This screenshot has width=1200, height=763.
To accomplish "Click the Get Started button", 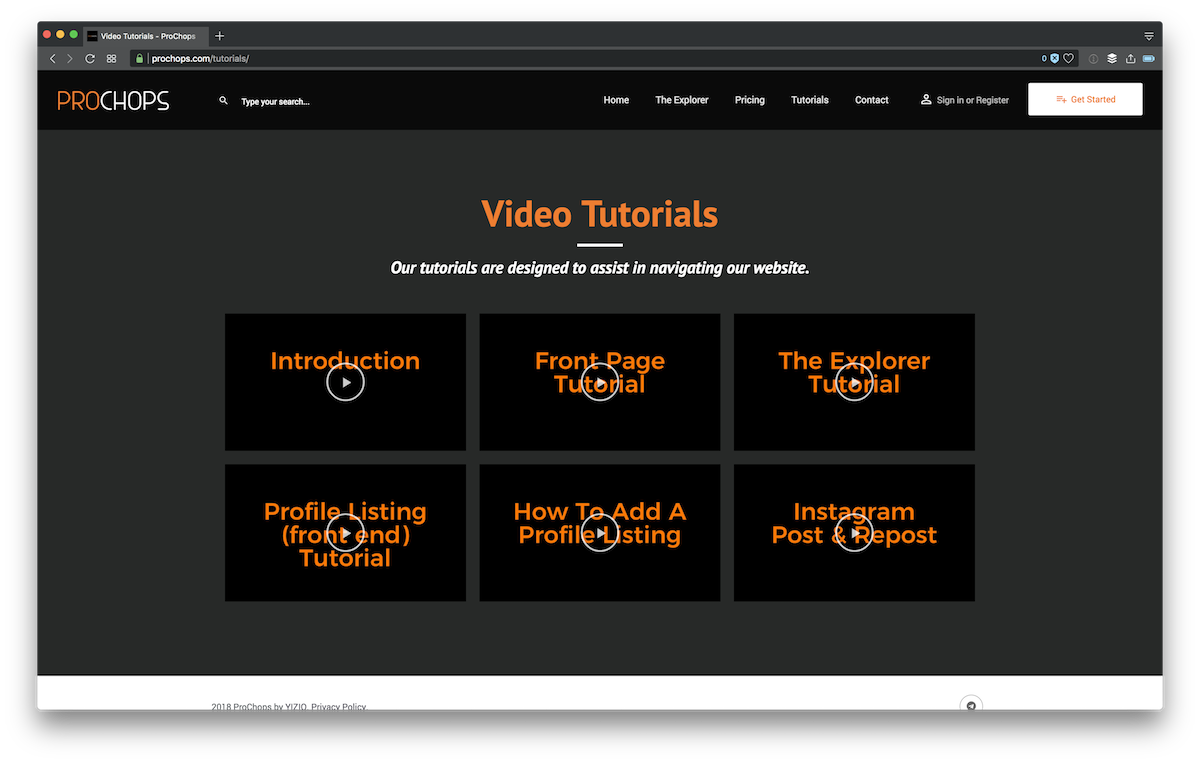I will [x=1085, y=99].
